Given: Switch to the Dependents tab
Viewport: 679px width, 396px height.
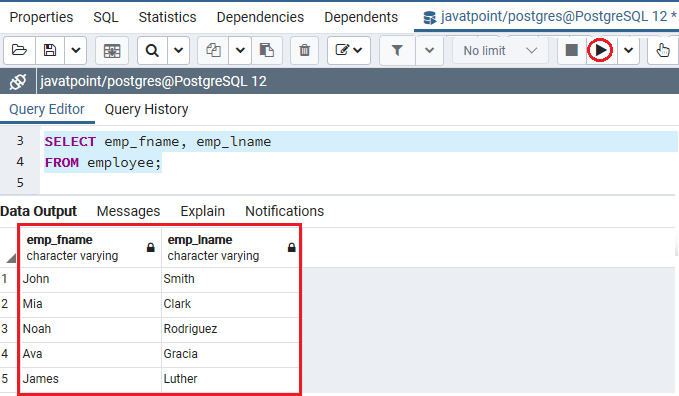Looking at the screenshot, I should [361, 17].
